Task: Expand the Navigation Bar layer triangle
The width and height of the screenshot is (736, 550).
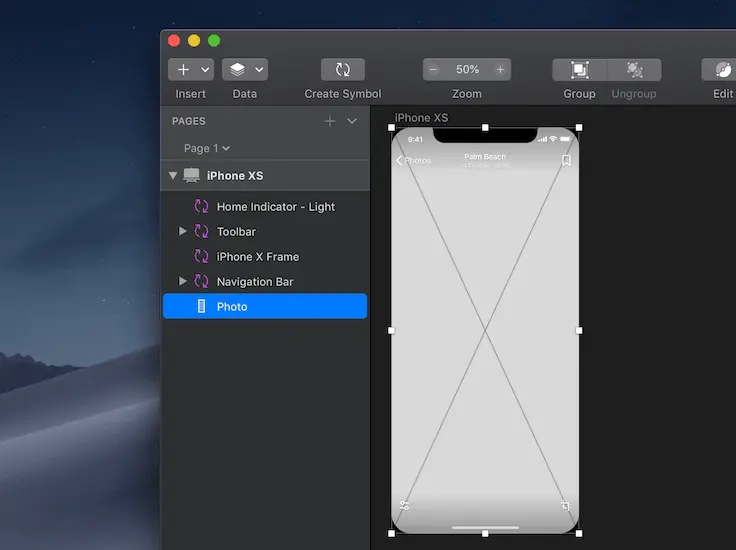Action: click(183, 281)
